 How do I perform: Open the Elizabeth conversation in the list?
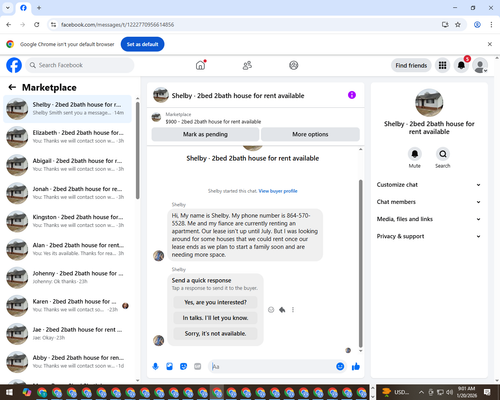tap(67, 137)
